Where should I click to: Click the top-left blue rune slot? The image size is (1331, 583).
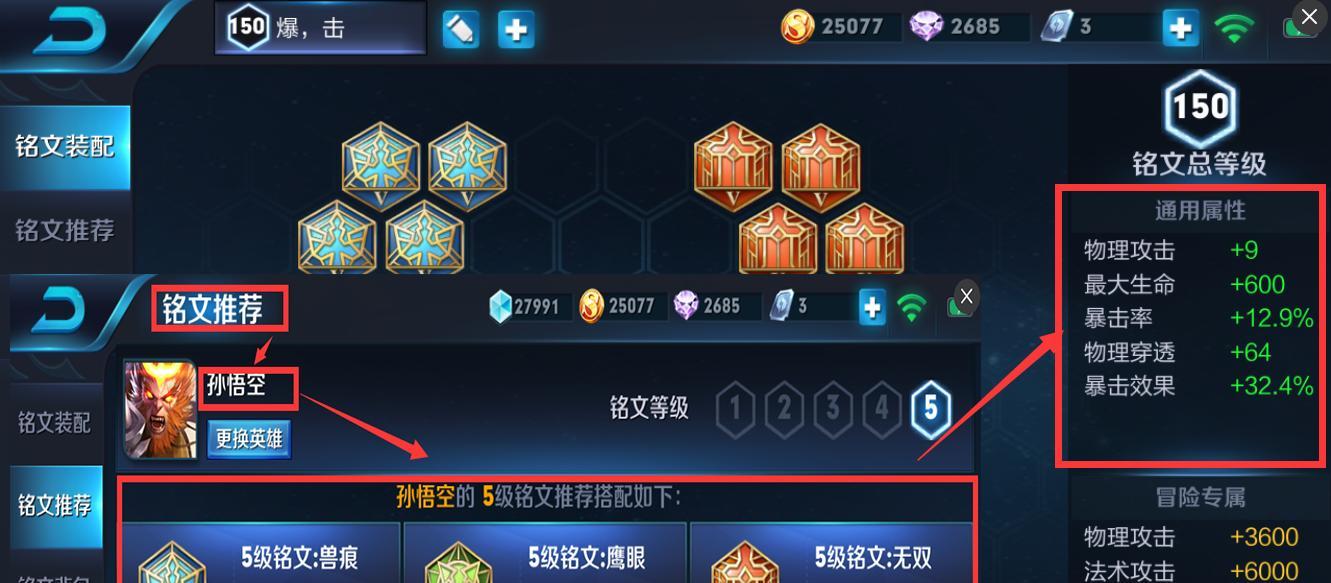[x=381, y=165]
